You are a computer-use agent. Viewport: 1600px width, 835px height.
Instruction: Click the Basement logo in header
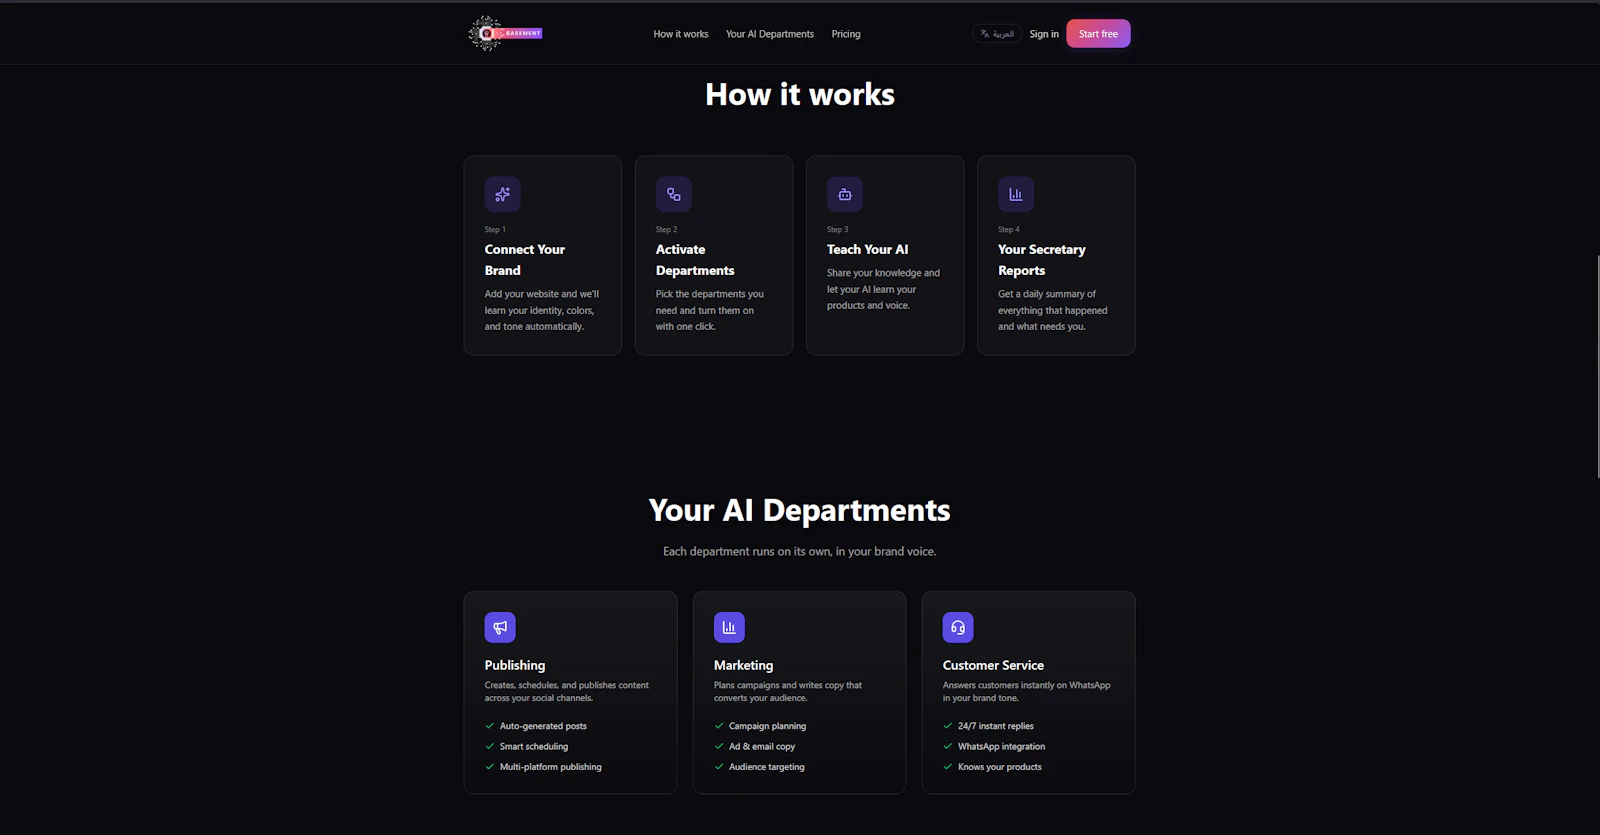tap(505, 33)
